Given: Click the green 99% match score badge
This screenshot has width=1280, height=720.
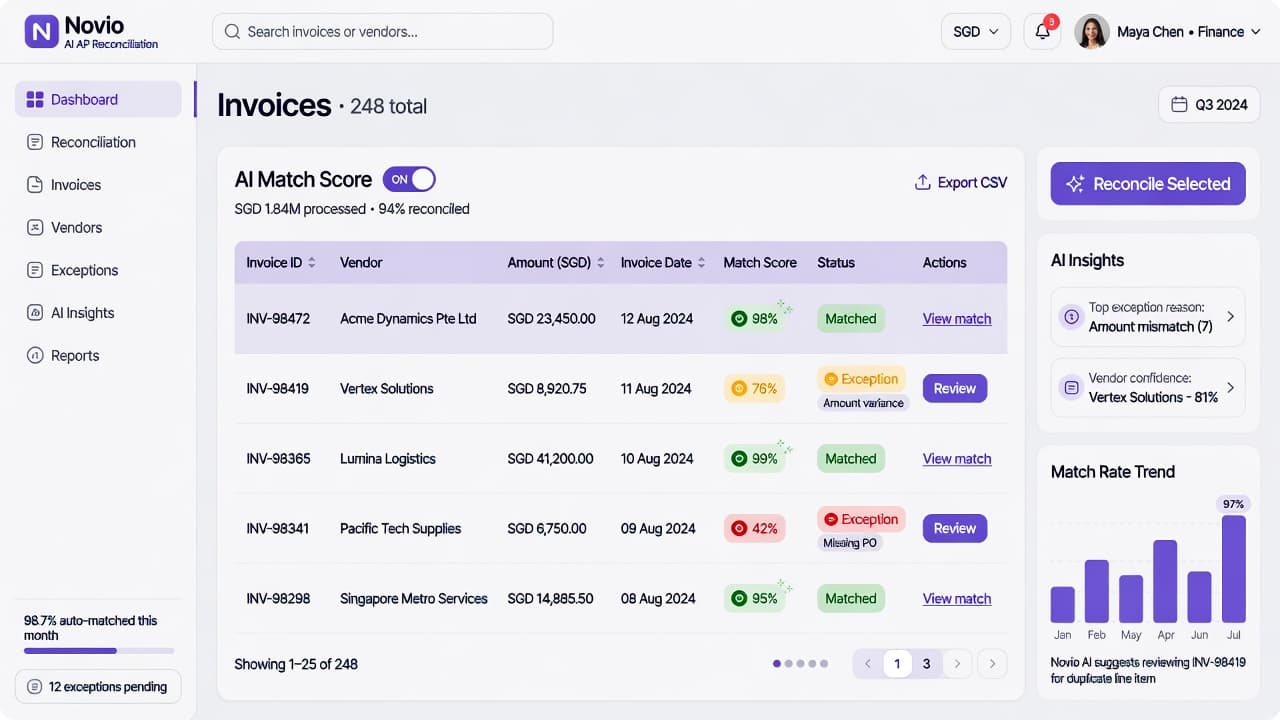Looking at the screenshot, I should pyautogui.click(x=755, y=459).
